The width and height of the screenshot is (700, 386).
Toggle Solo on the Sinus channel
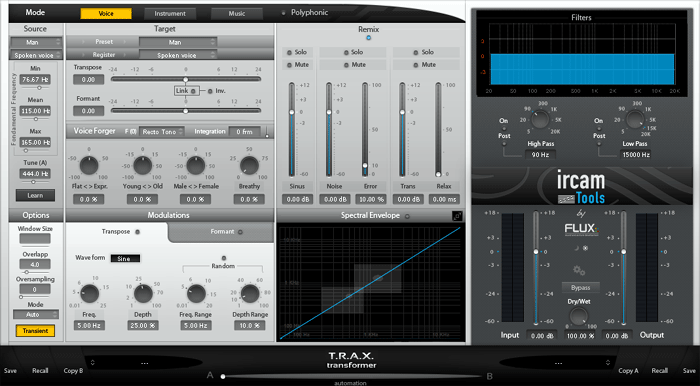(297, 52)
